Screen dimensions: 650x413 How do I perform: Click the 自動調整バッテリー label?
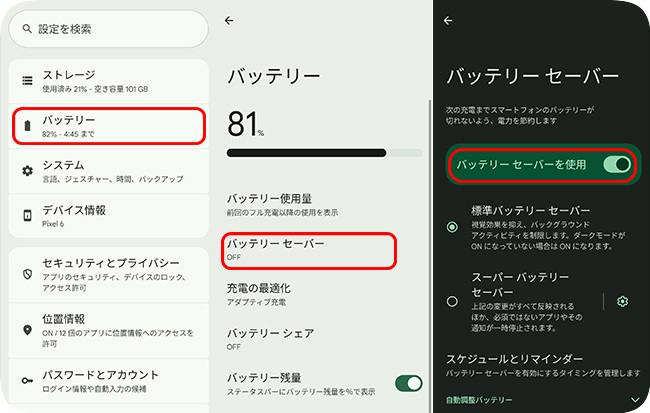click(x=479, y=400)
